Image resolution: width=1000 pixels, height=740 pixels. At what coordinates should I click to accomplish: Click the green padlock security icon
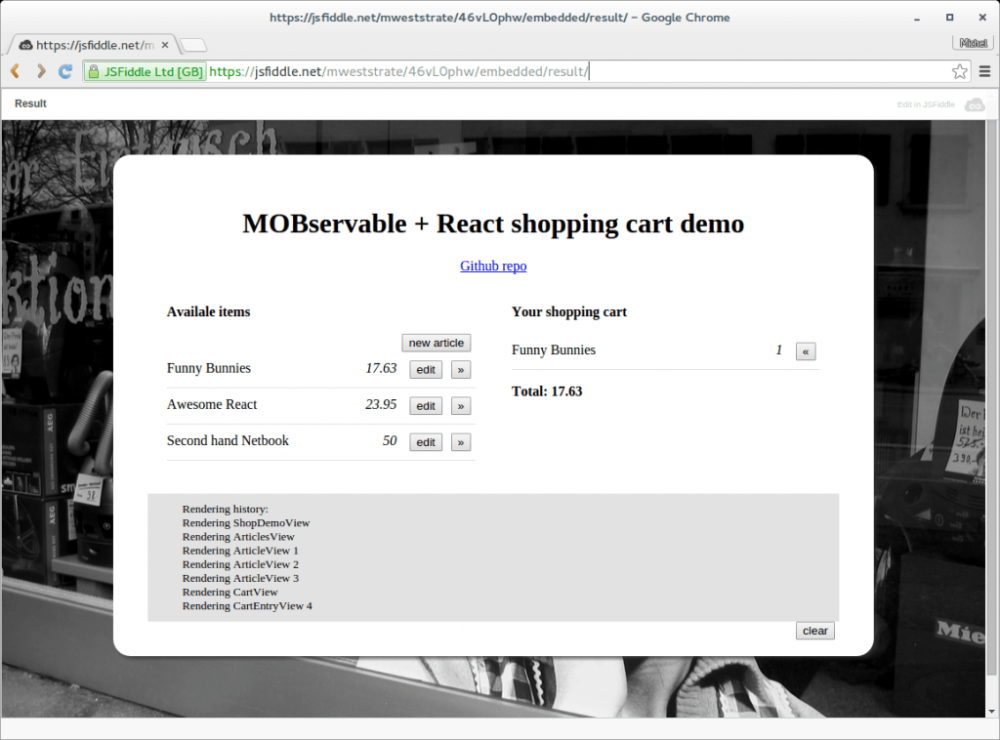coord(93,71)
